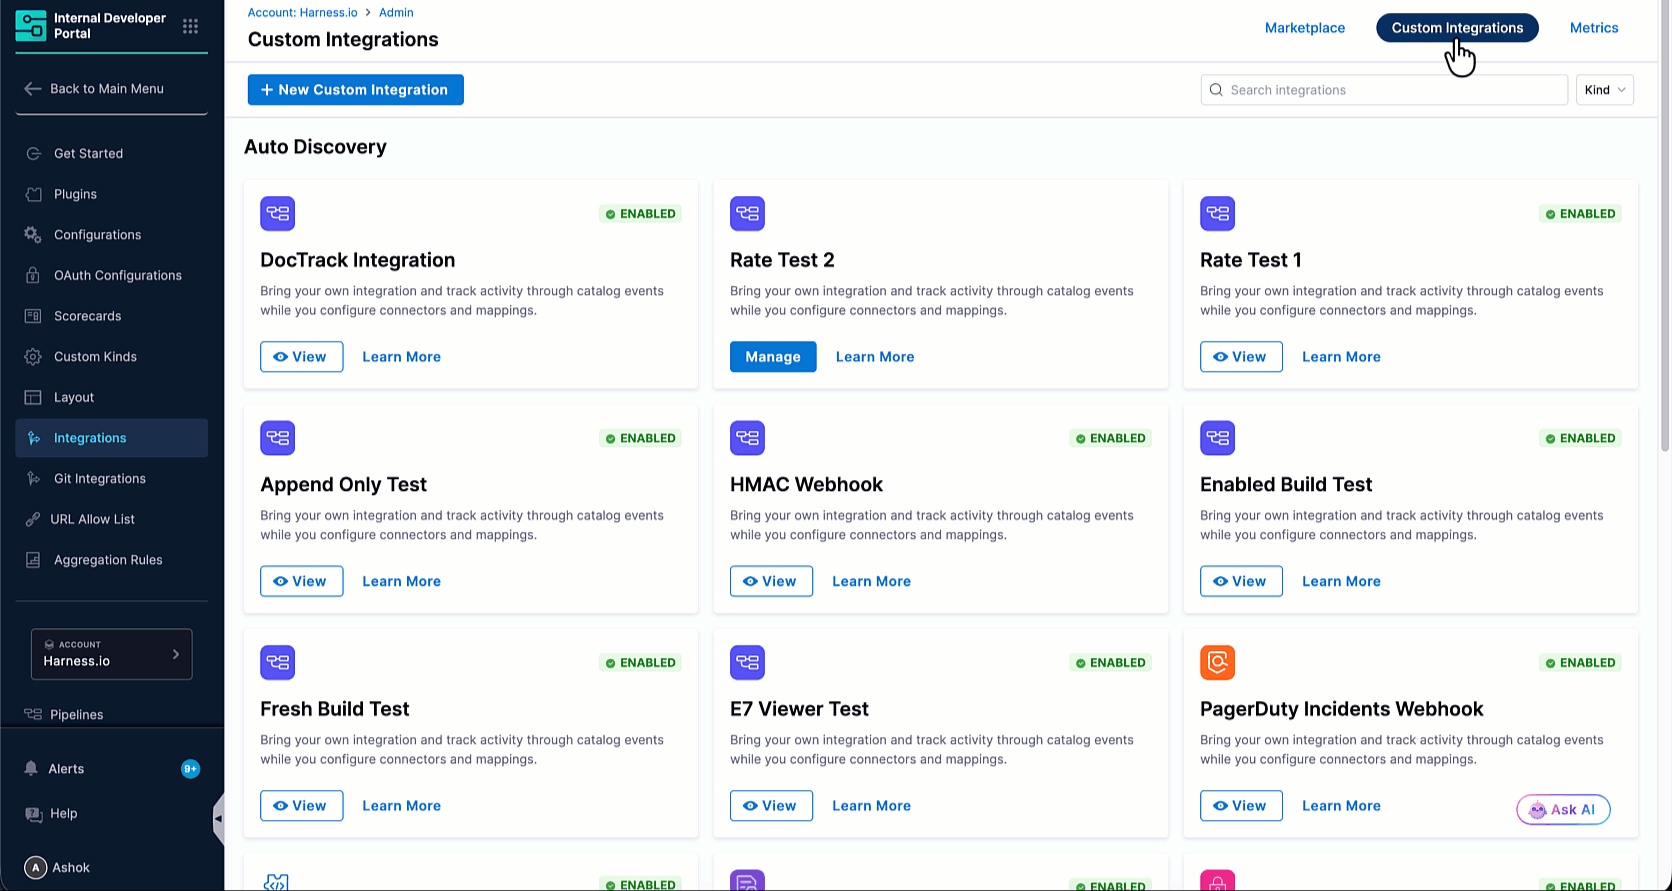Click Learn More on Fresh Build Test
Image resolution: width=1672 pixels, height=891 pixels.
(x=401, y=806)
